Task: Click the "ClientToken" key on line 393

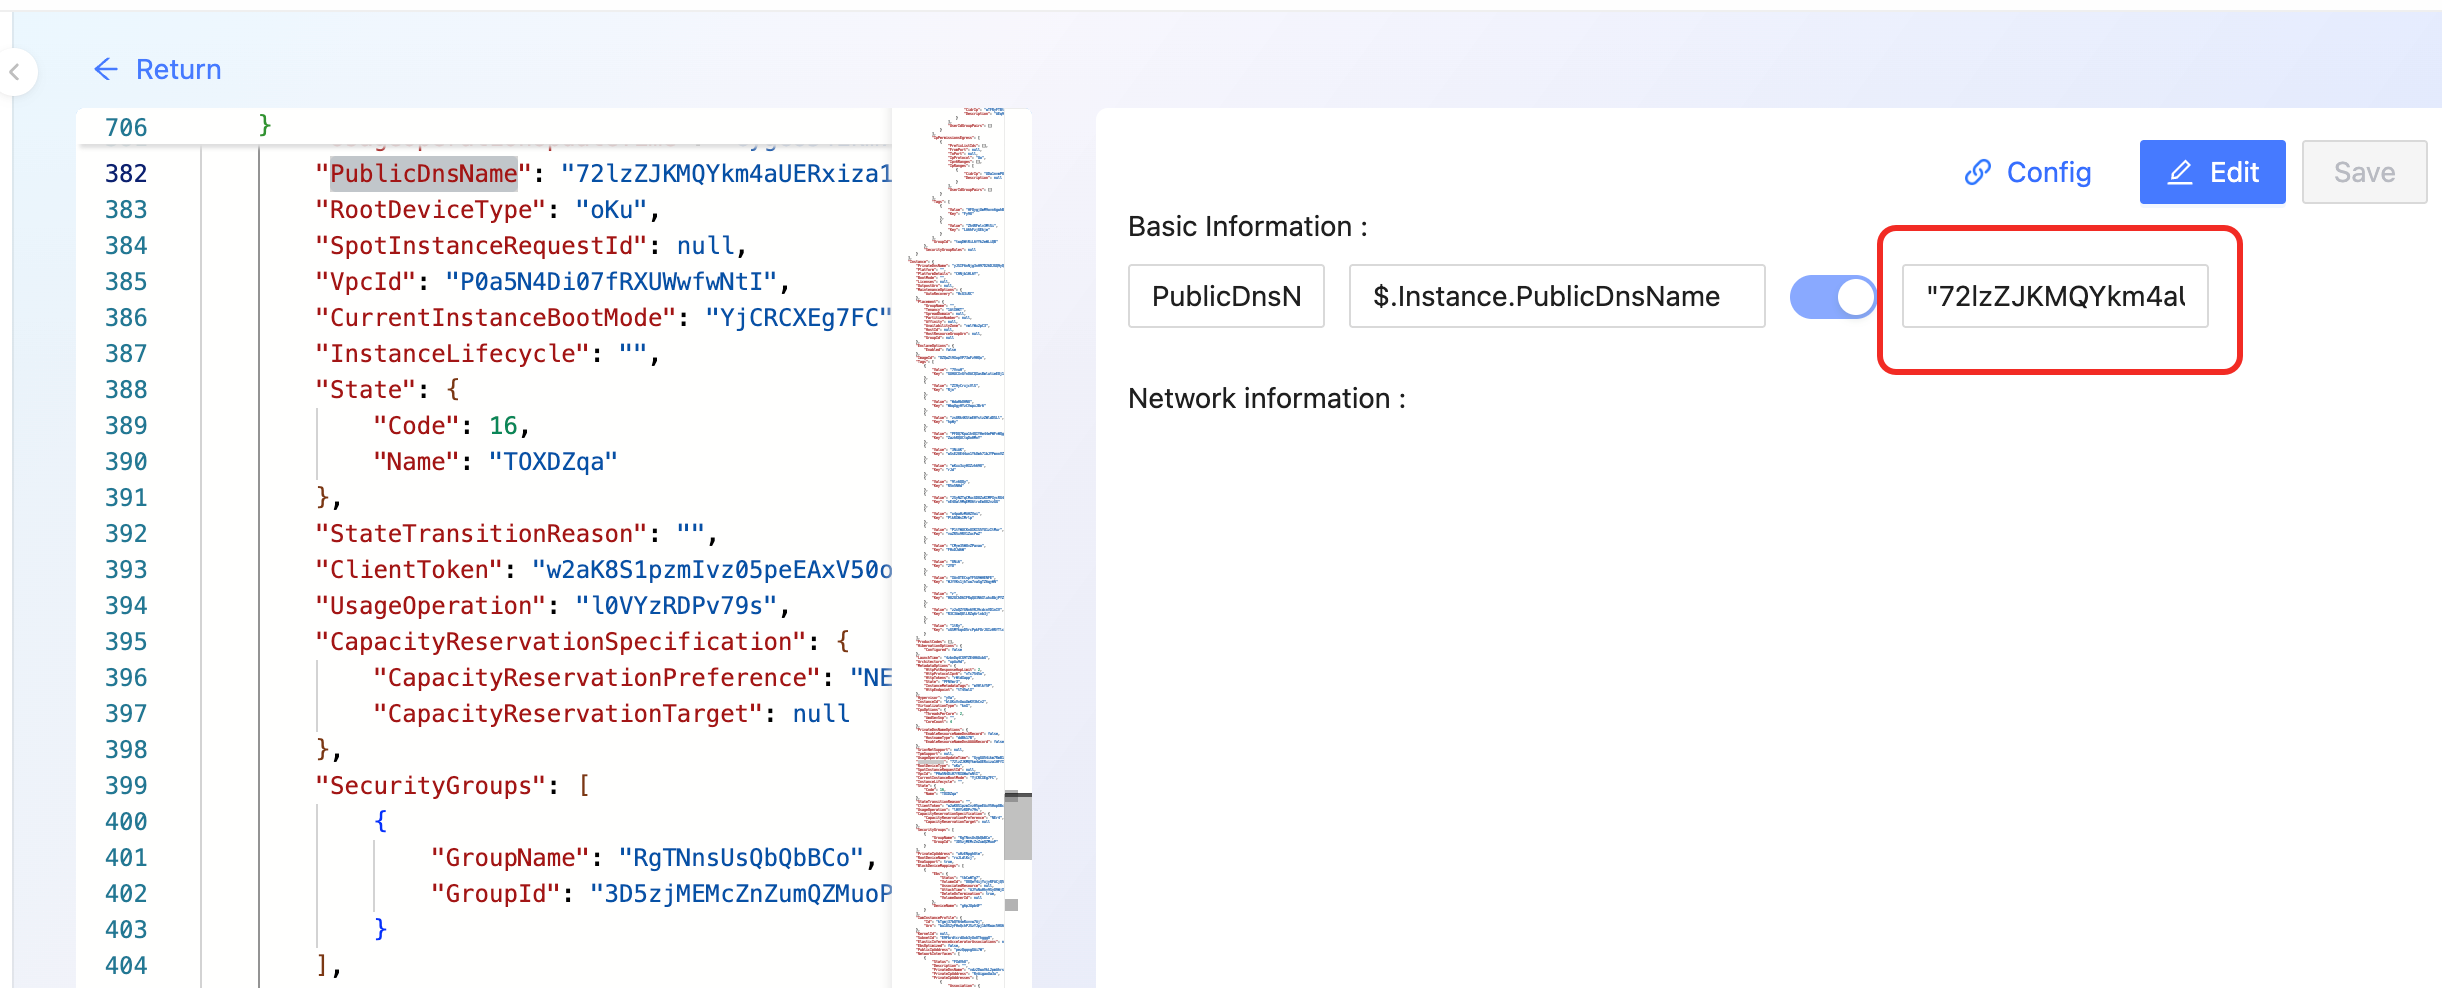Action: click(409, 569)
